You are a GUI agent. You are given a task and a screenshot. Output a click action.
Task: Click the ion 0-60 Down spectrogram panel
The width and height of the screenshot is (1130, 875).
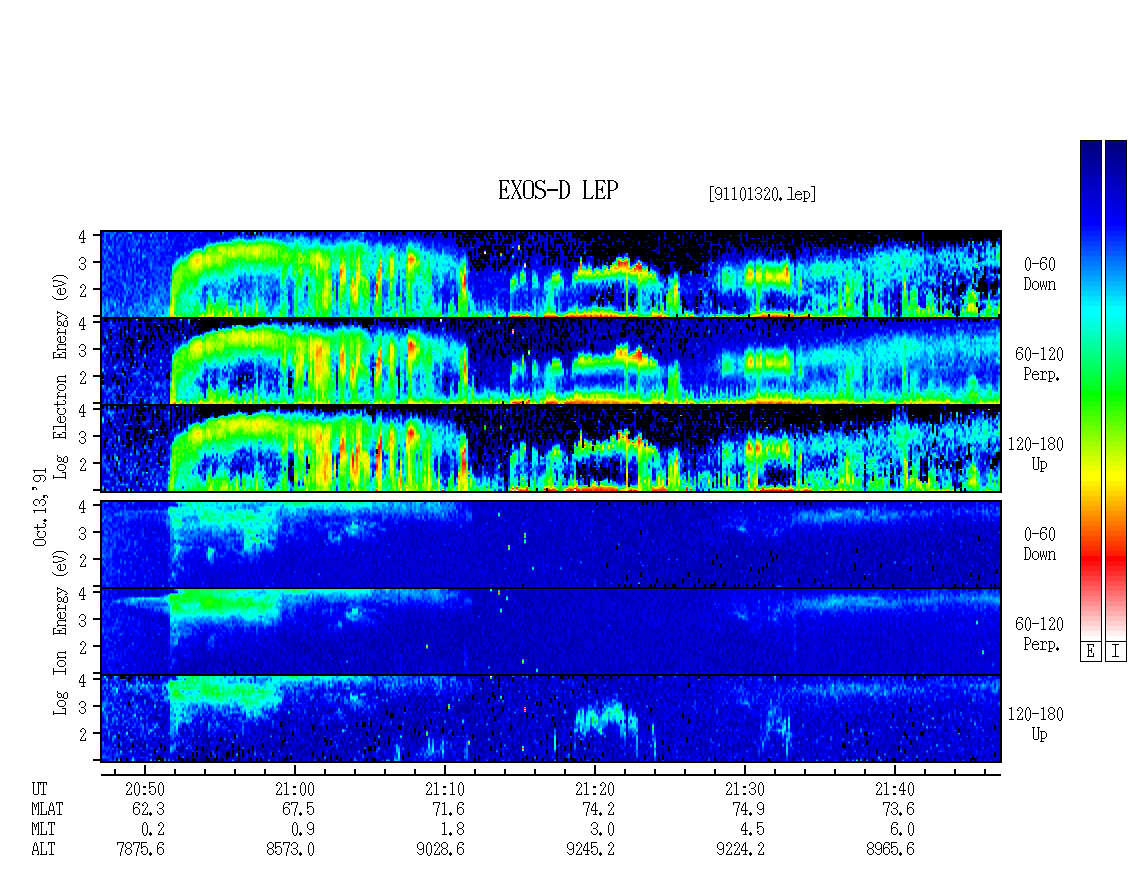click(x=551, y=544)
